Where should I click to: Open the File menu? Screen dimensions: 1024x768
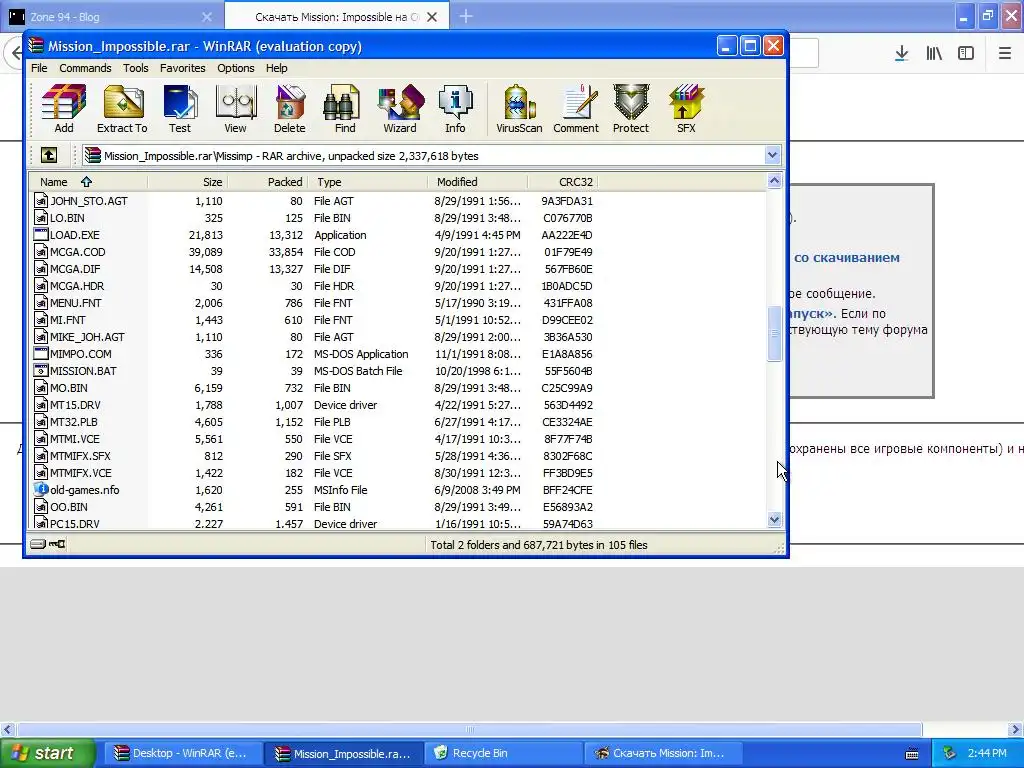click(39, 68)
